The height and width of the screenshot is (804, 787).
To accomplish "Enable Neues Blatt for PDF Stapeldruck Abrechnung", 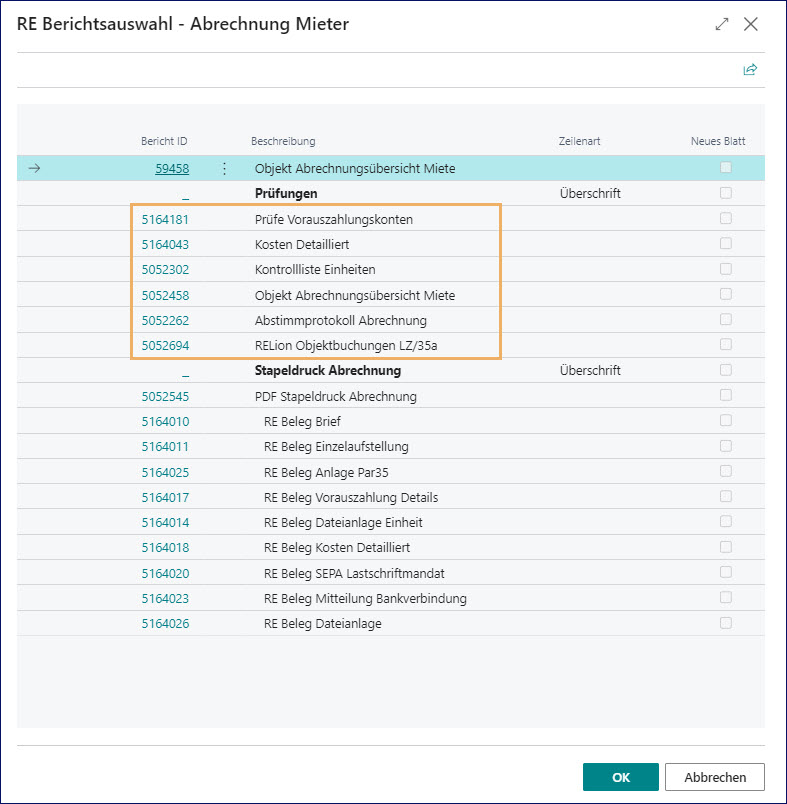I will pyautogui.click(x=726, y=396).
